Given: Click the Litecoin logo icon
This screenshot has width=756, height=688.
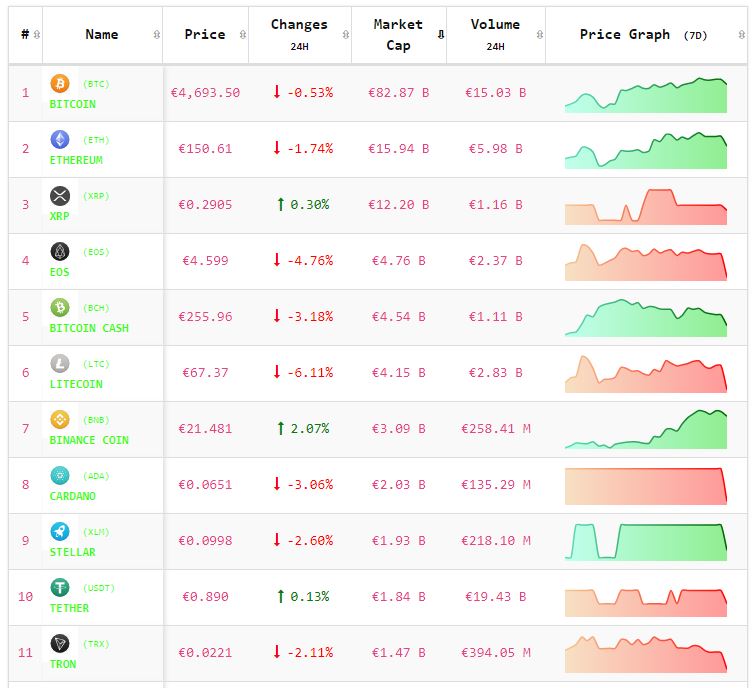Looking at the screenshot, I should pyautogui.click(x=60, y=364).
